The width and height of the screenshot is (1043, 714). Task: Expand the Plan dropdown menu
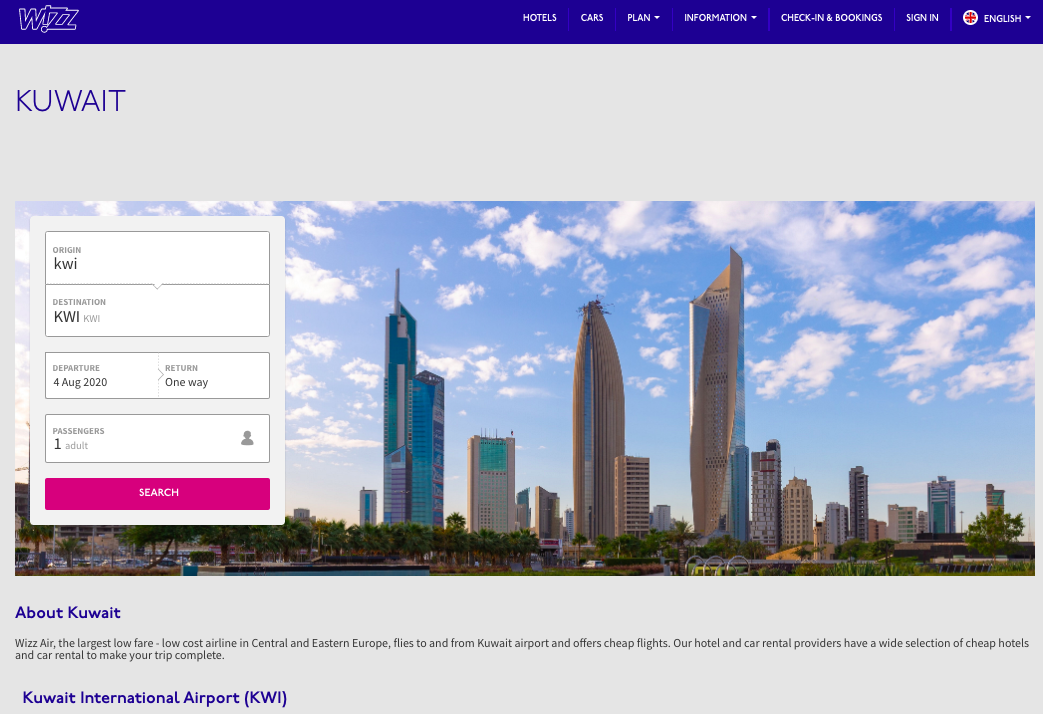coord(643,18)
